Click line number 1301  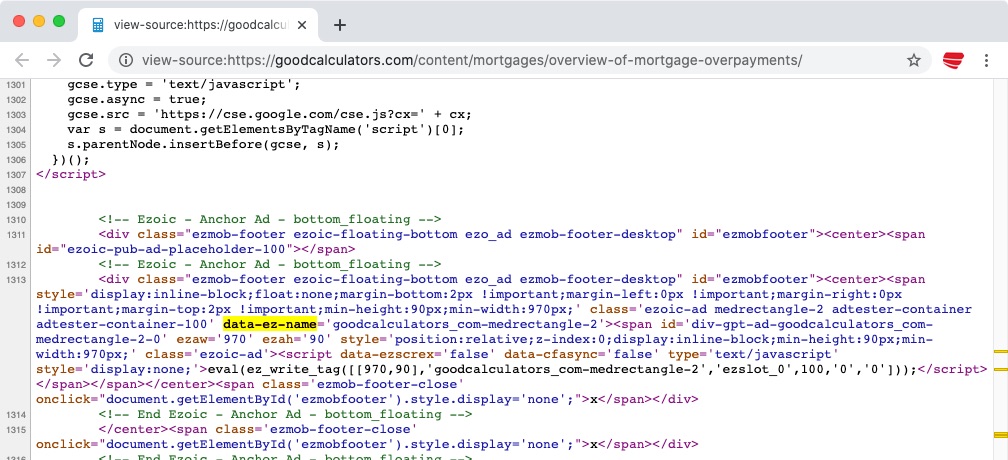[x=15, y=85]
